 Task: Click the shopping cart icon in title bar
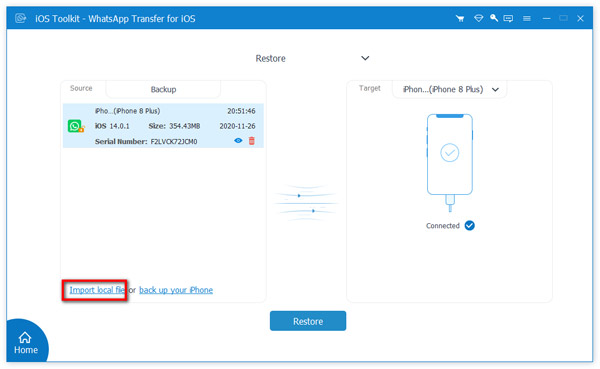coord(460,18)
